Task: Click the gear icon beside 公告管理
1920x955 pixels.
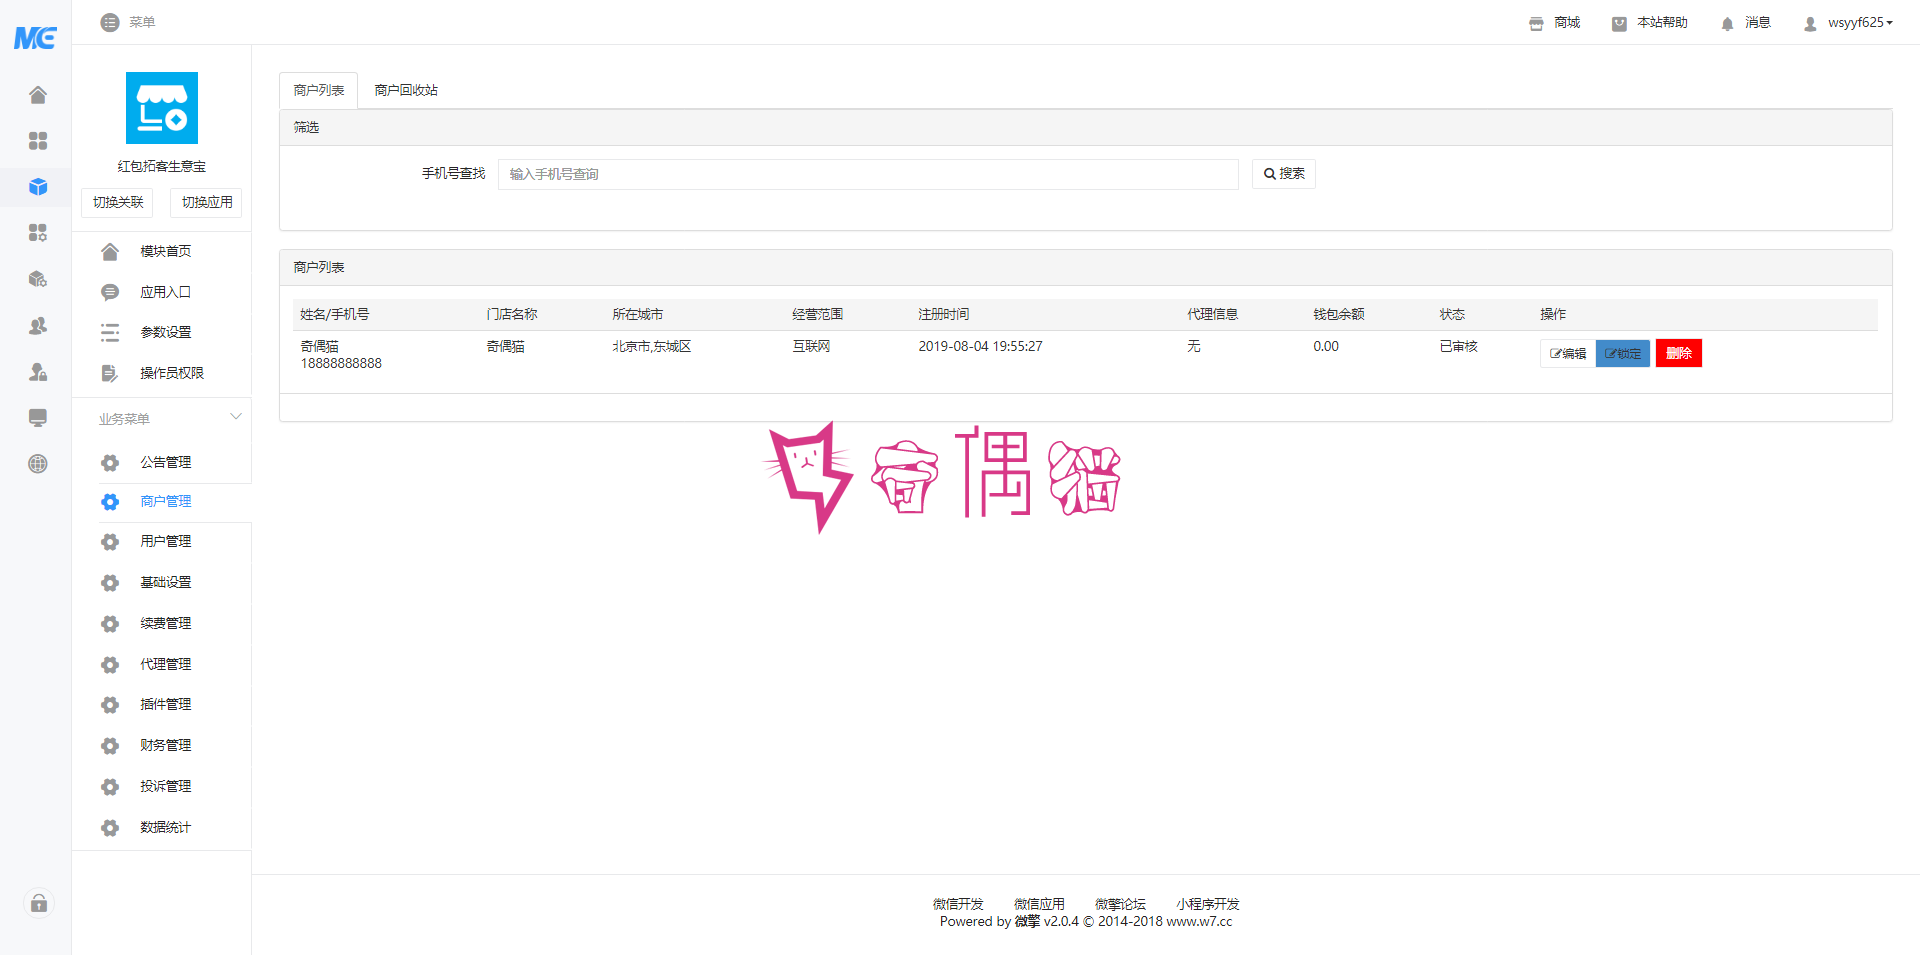Action: tap(110, 463)
